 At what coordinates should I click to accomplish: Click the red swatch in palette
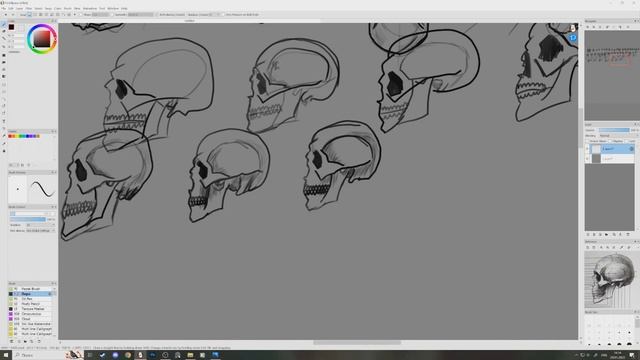coord(10,136)
